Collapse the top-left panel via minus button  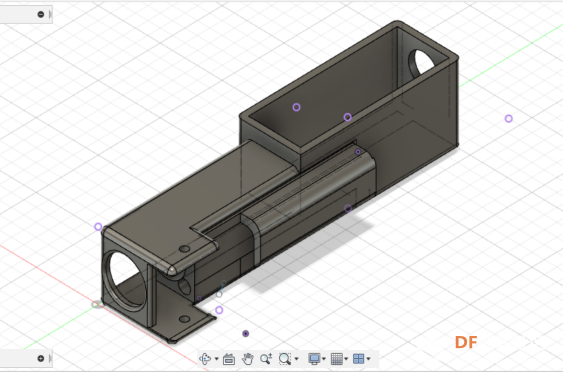[x=41, y=14]
